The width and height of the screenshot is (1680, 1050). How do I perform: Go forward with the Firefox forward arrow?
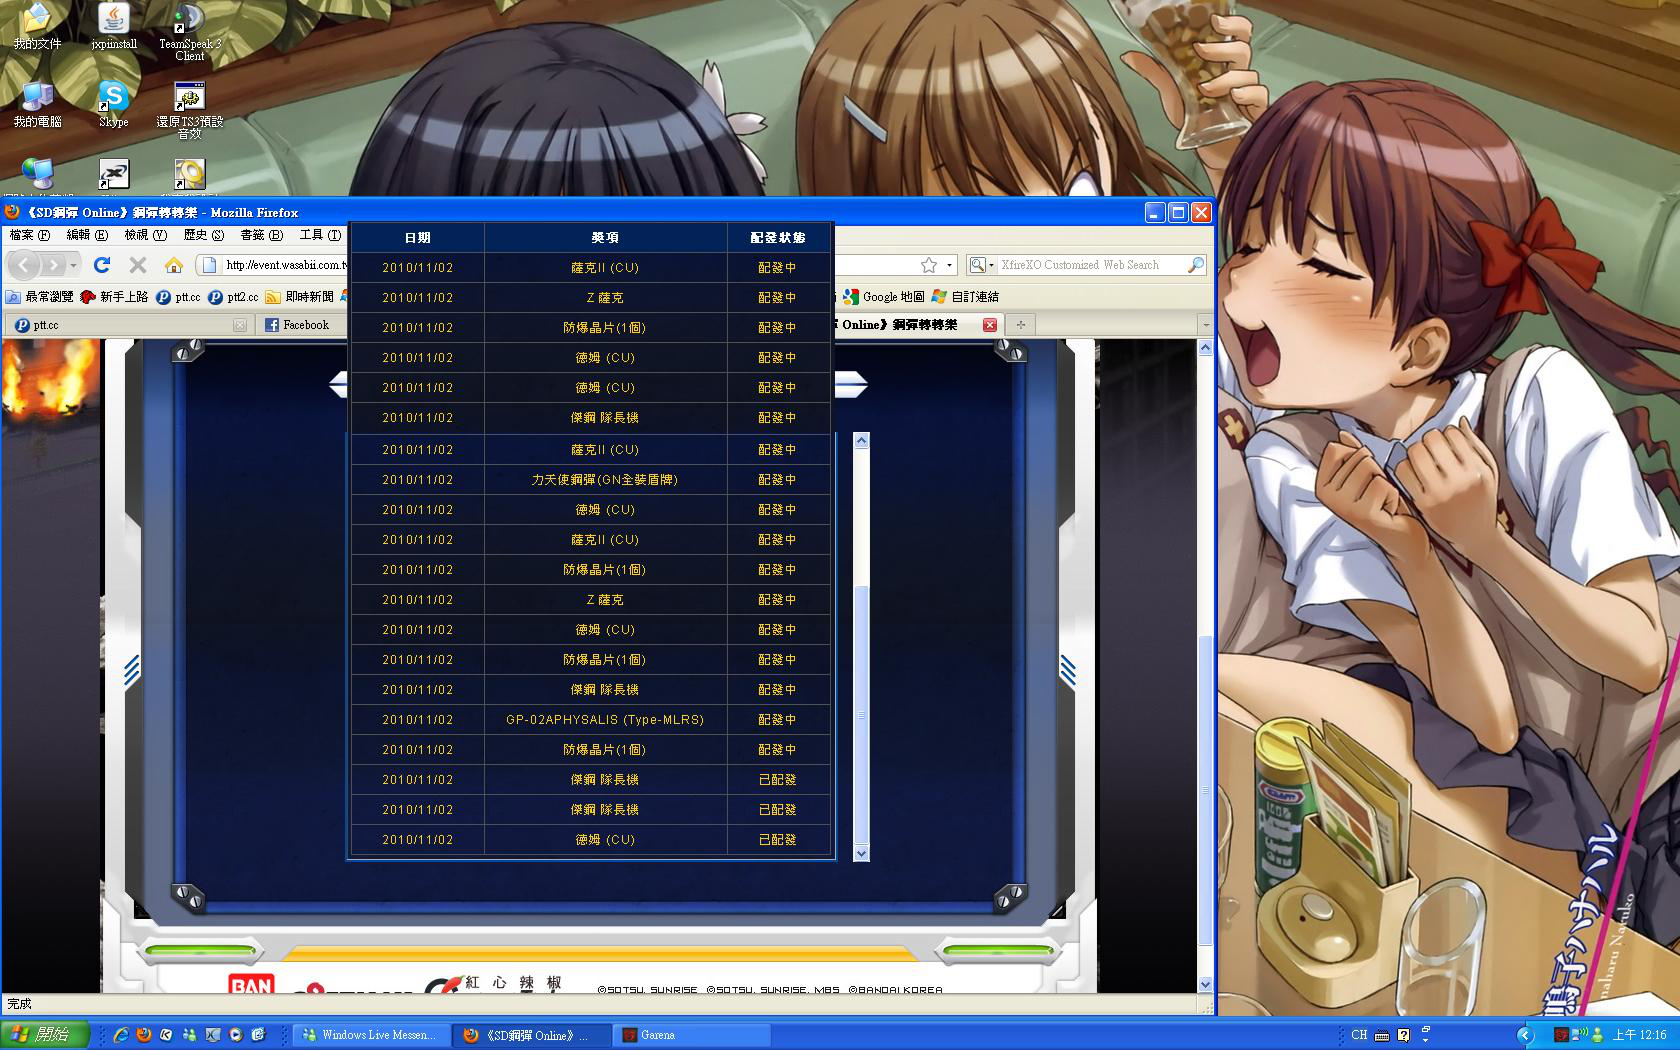(x=53, y=265)
